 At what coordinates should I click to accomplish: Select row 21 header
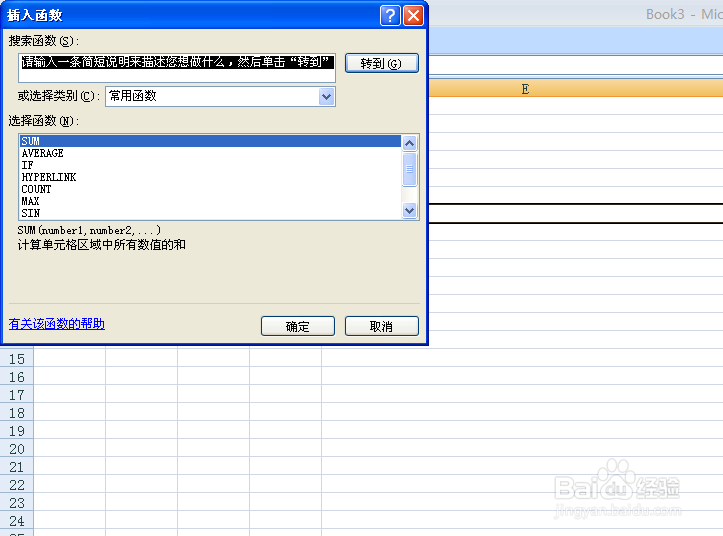(x=17, y=467)
